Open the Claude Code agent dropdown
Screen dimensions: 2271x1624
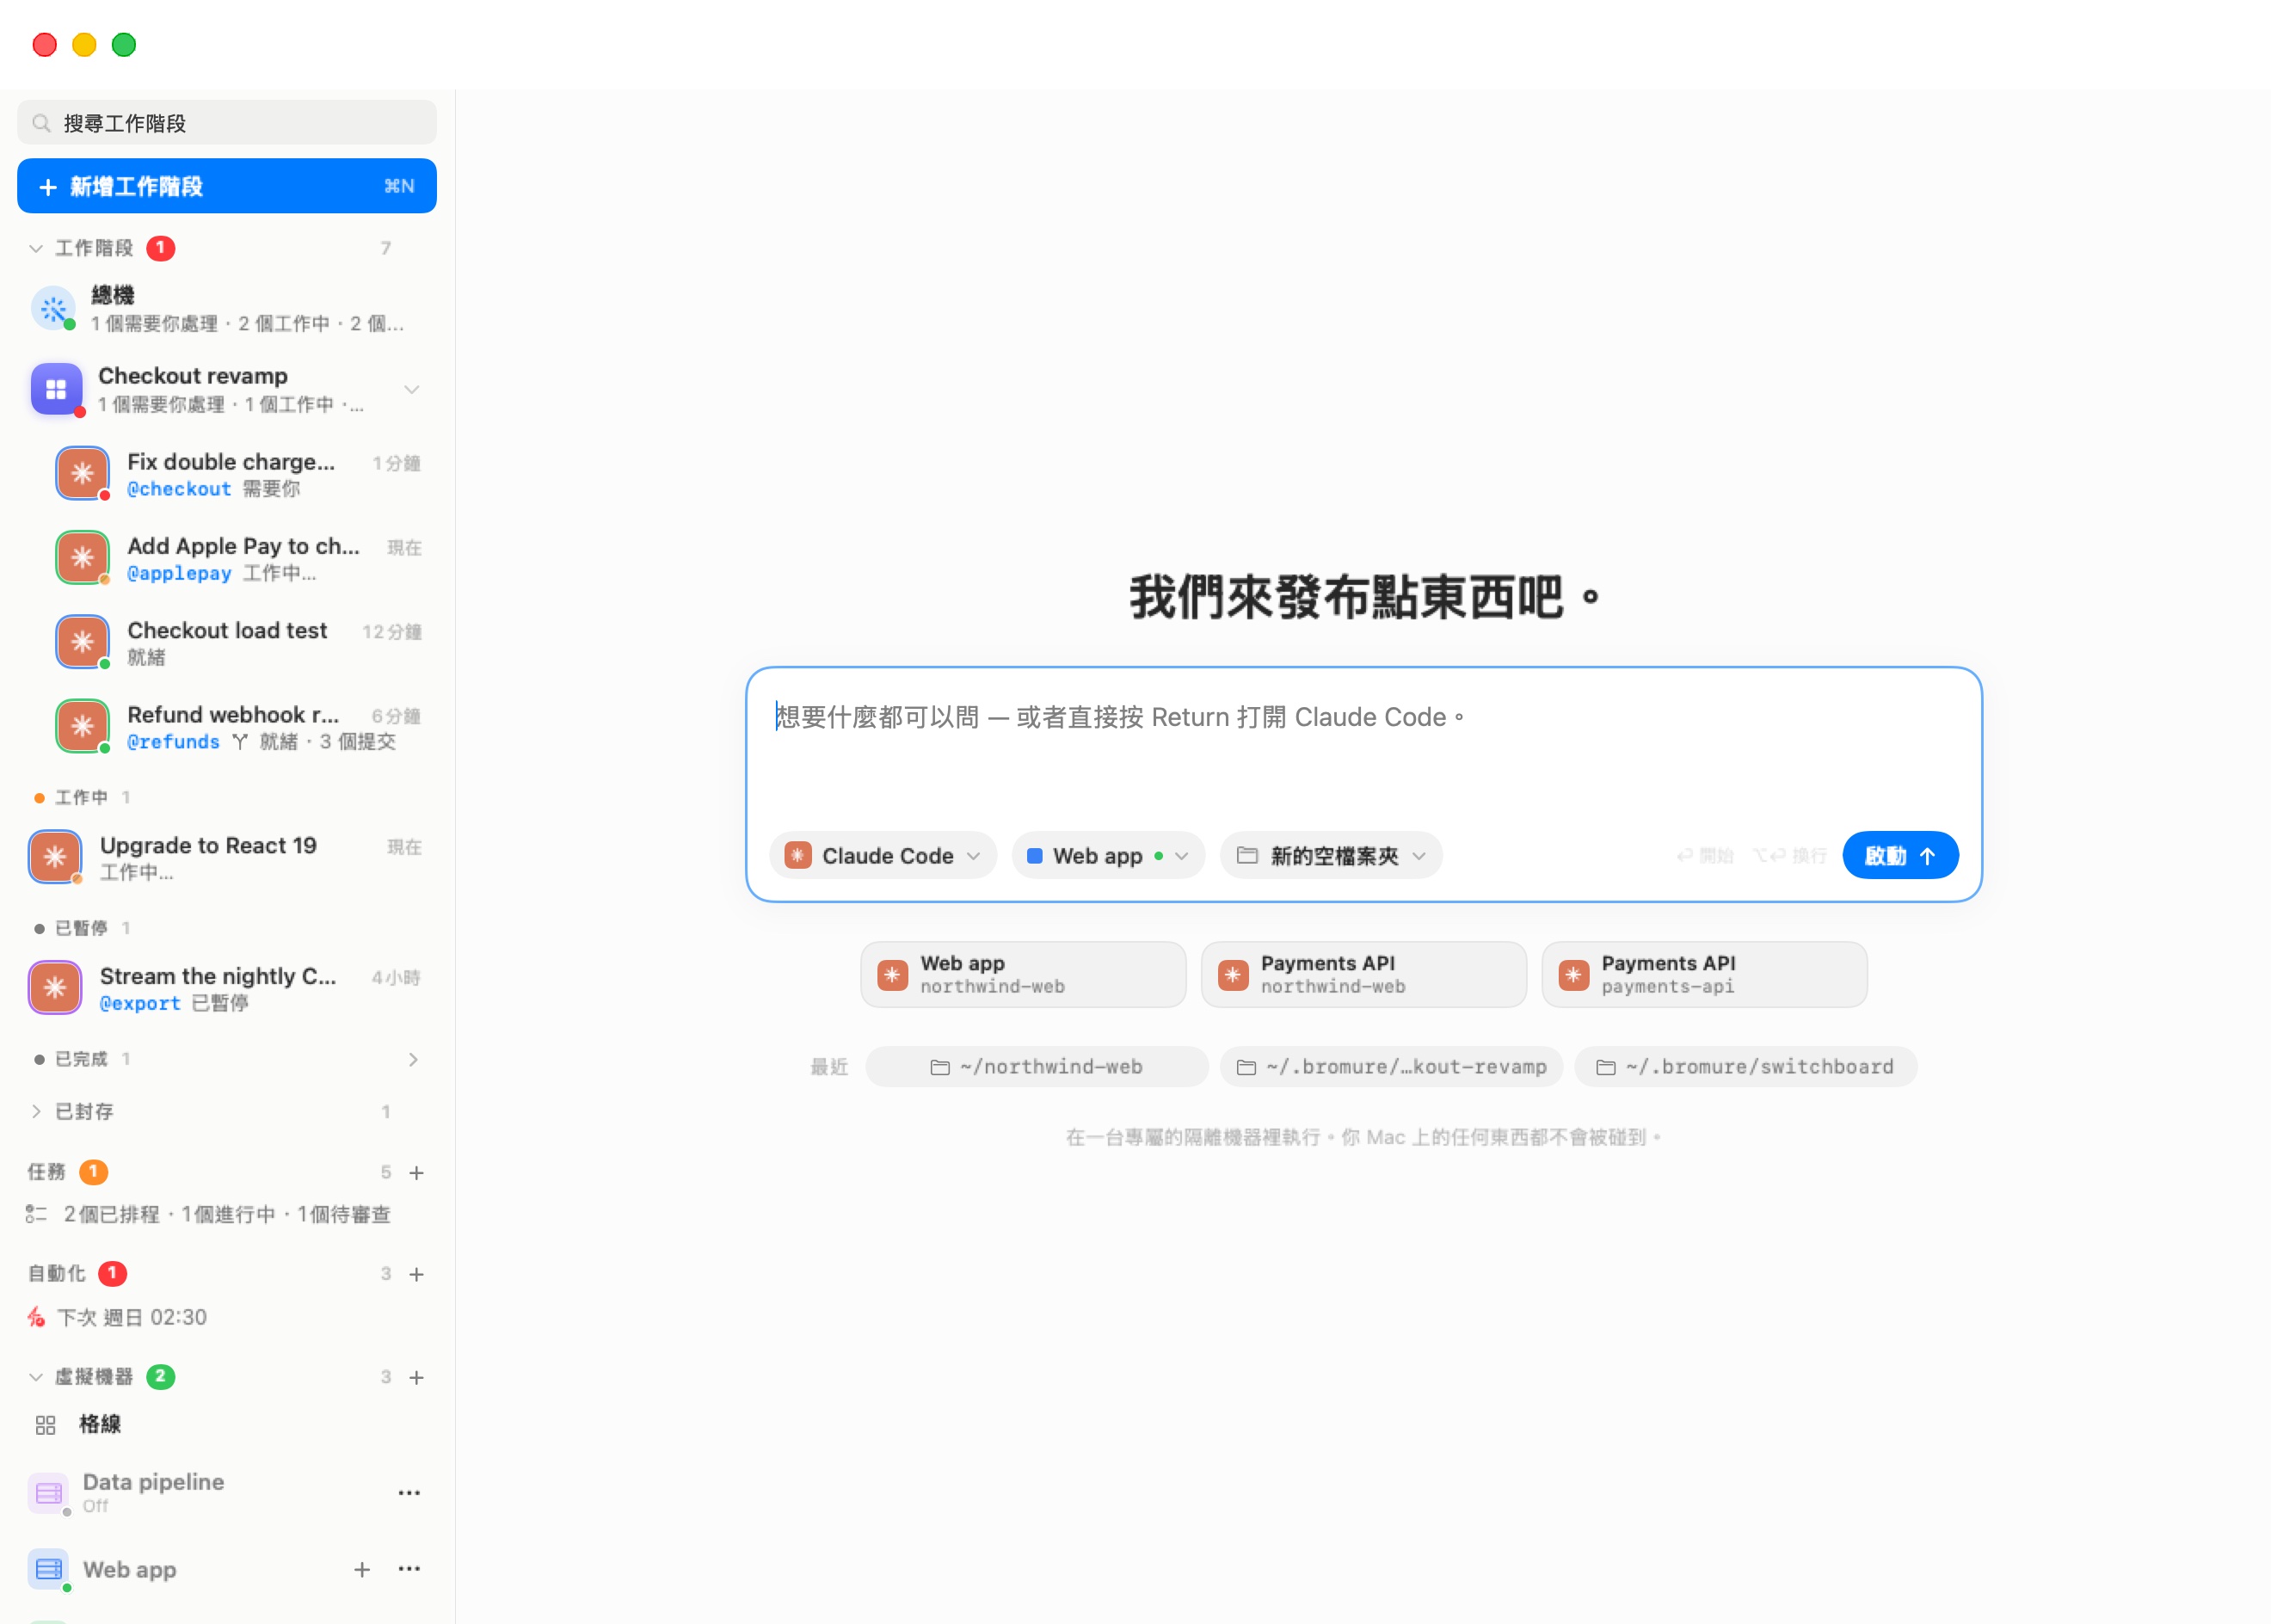pos(883,856)
